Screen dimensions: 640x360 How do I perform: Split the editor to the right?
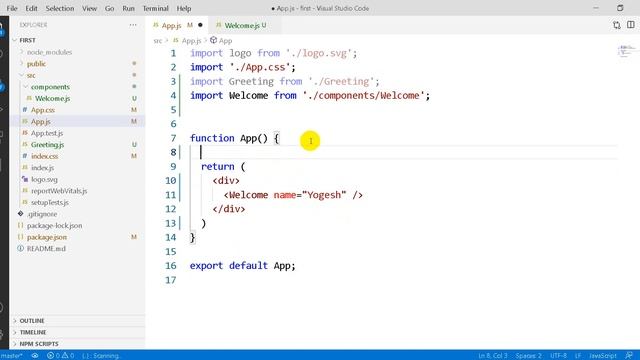tap(631, 25)
